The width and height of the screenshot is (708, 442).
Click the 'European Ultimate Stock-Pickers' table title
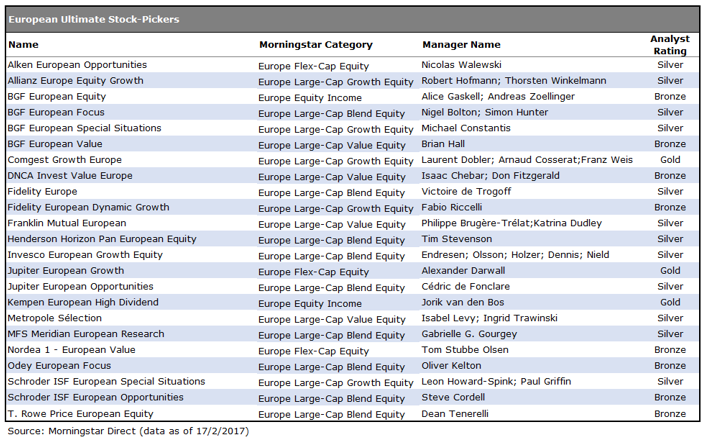point(94,19)
